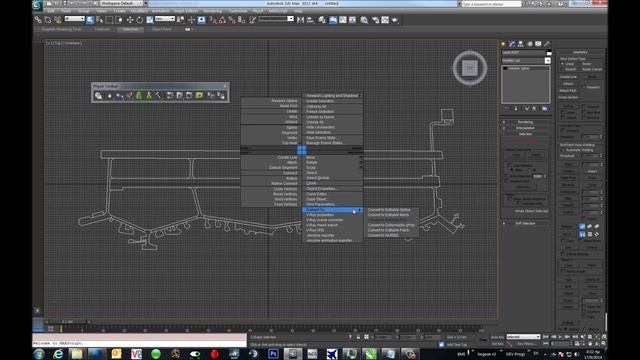Select the Linear vertex type radio

pos(562,64)
